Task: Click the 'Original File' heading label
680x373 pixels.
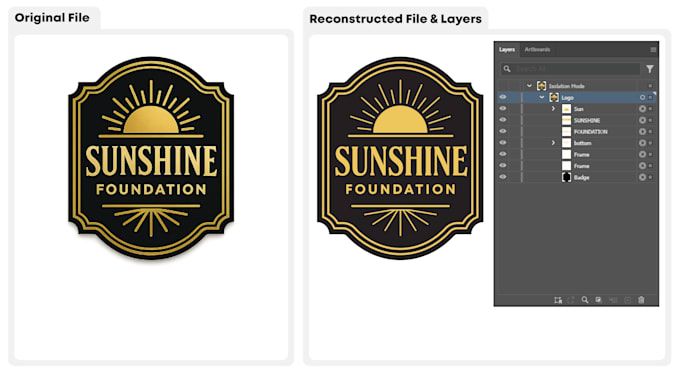Action: (52, 18)
